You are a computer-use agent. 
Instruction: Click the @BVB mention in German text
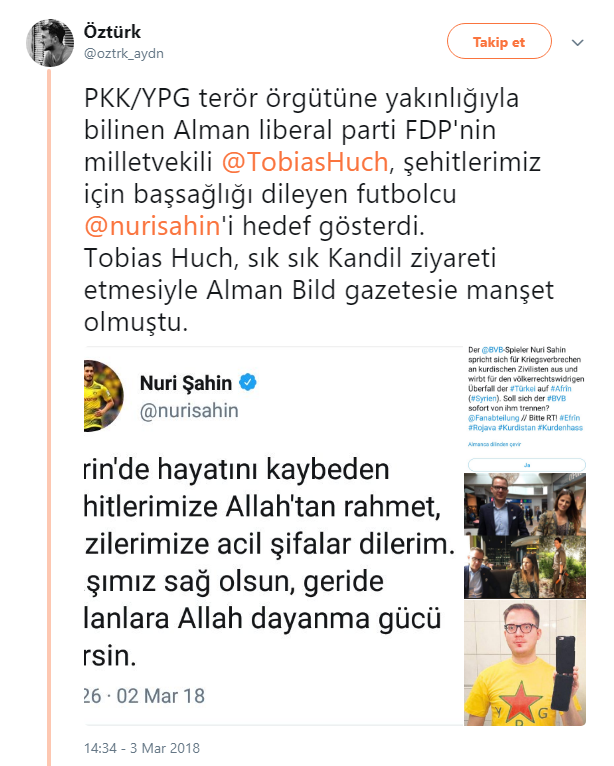click(x=492, y=350)
